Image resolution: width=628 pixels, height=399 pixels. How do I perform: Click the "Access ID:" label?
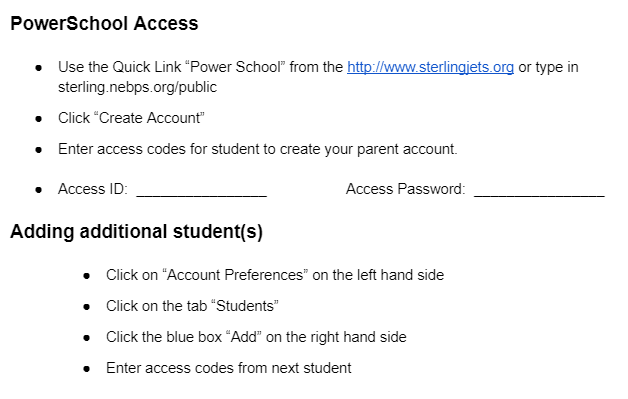click(x=93, y=189)
